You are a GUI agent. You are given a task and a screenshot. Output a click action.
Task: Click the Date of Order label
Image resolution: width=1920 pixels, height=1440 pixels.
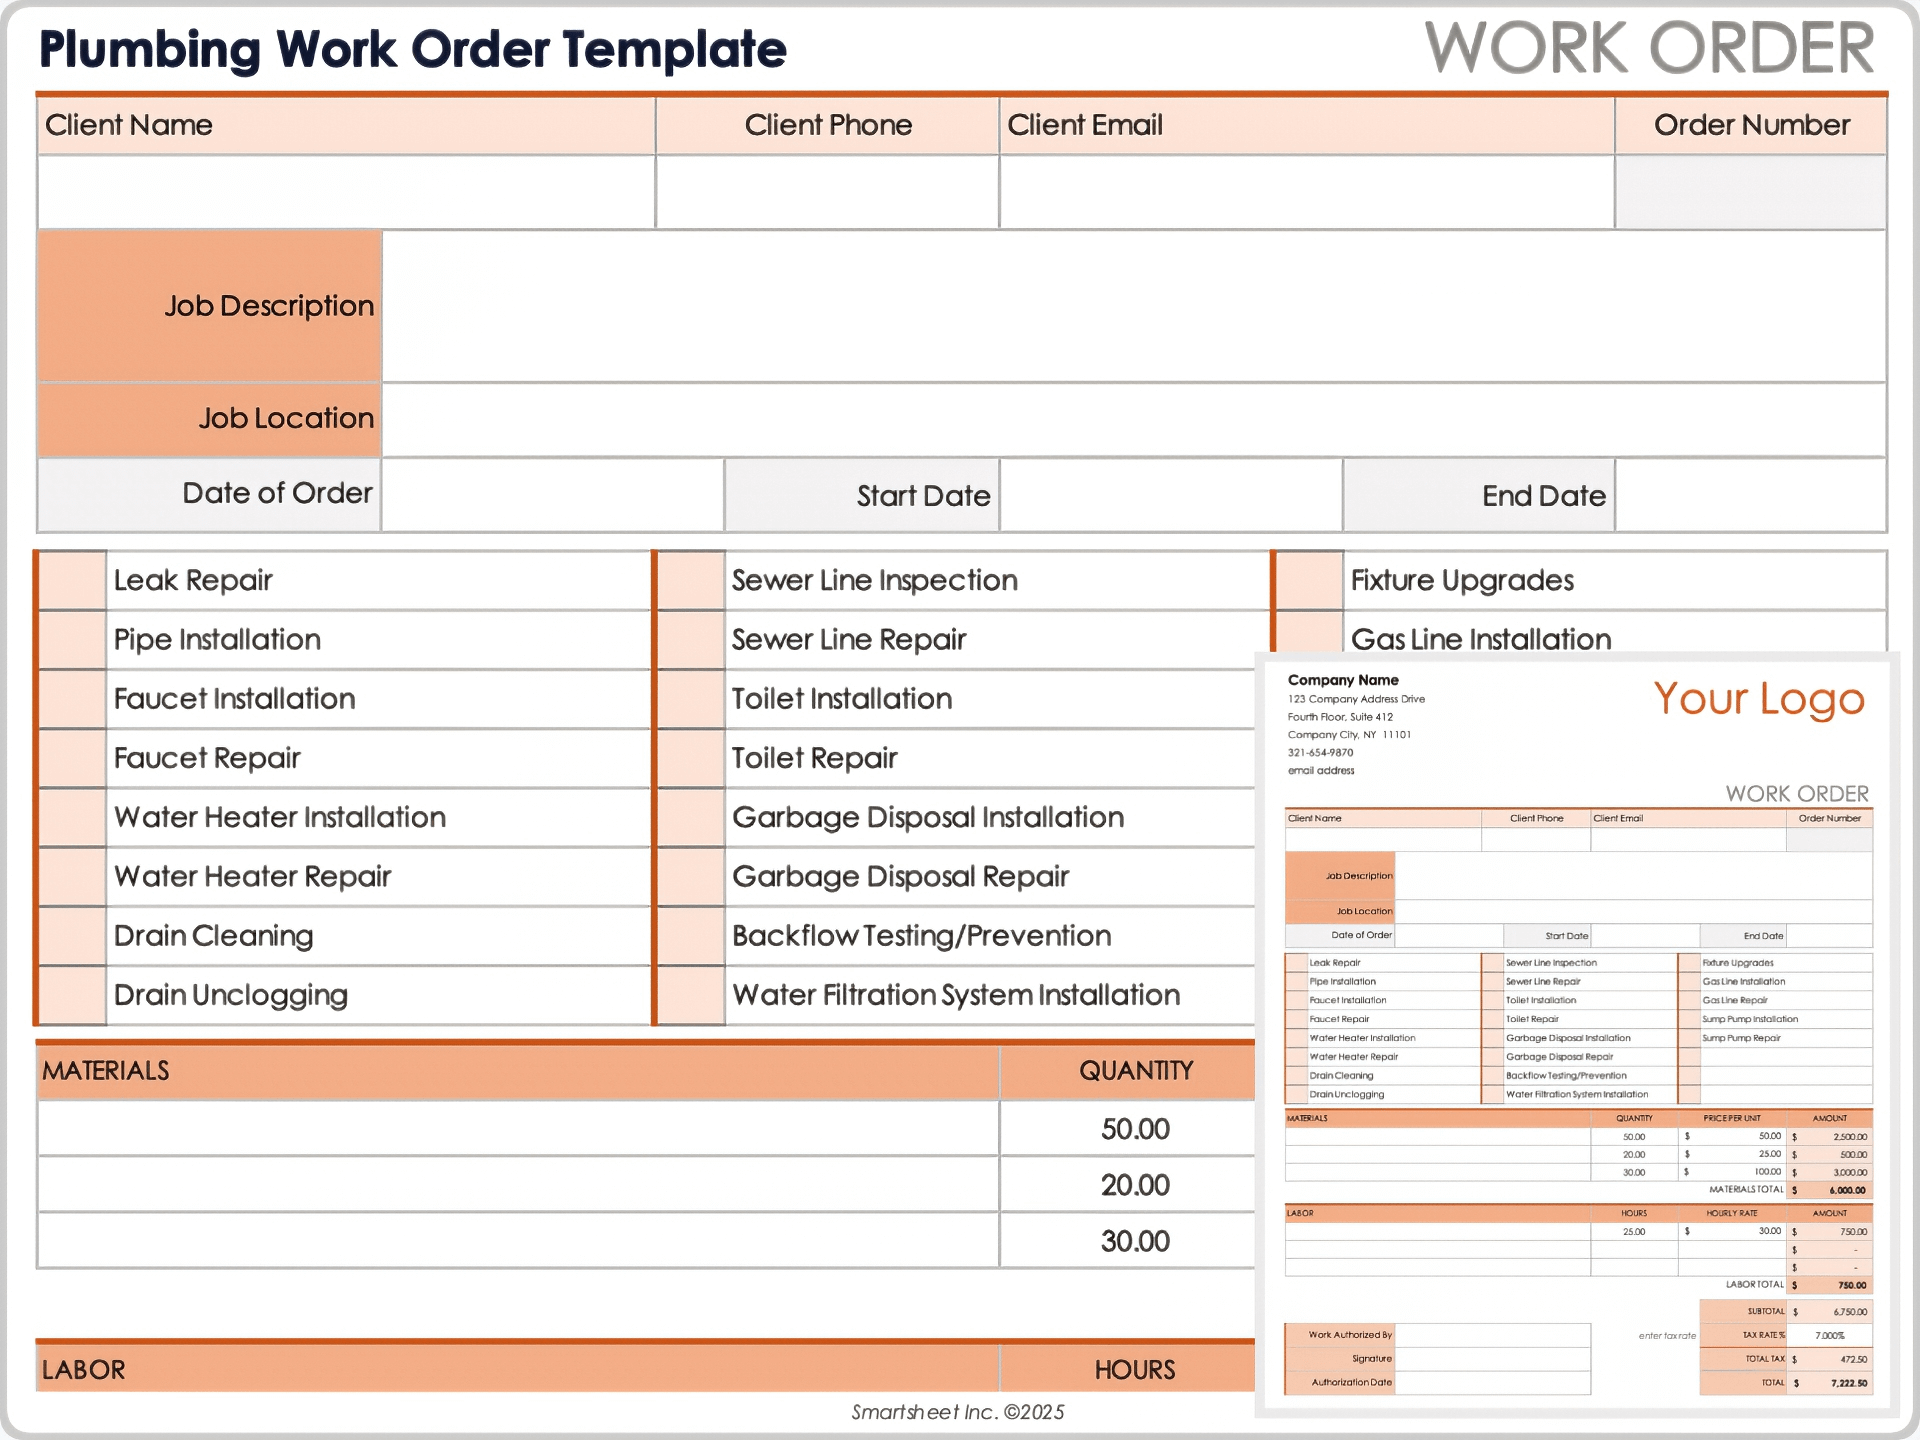[x=210, y=494]
